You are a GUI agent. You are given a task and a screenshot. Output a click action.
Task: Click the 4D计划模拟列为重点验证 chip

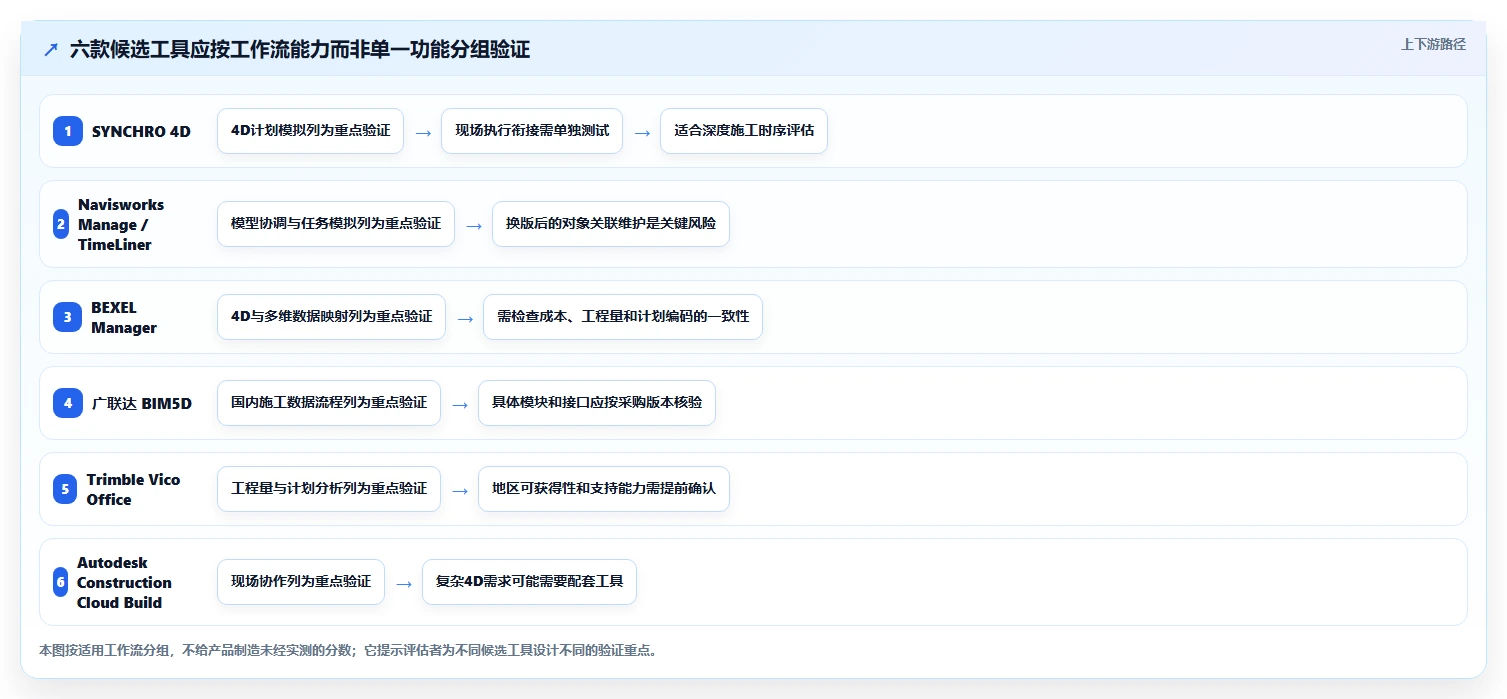pos(310,131)
